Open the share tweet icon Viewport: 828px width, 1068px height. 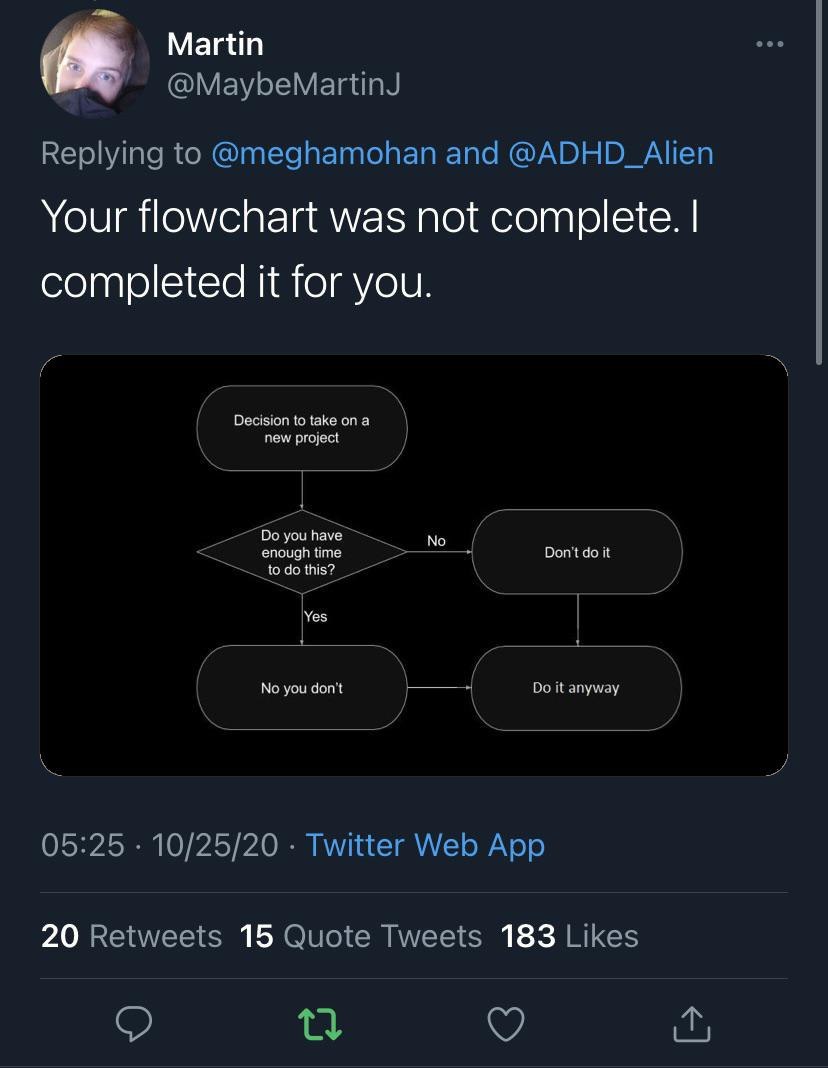692,1024
